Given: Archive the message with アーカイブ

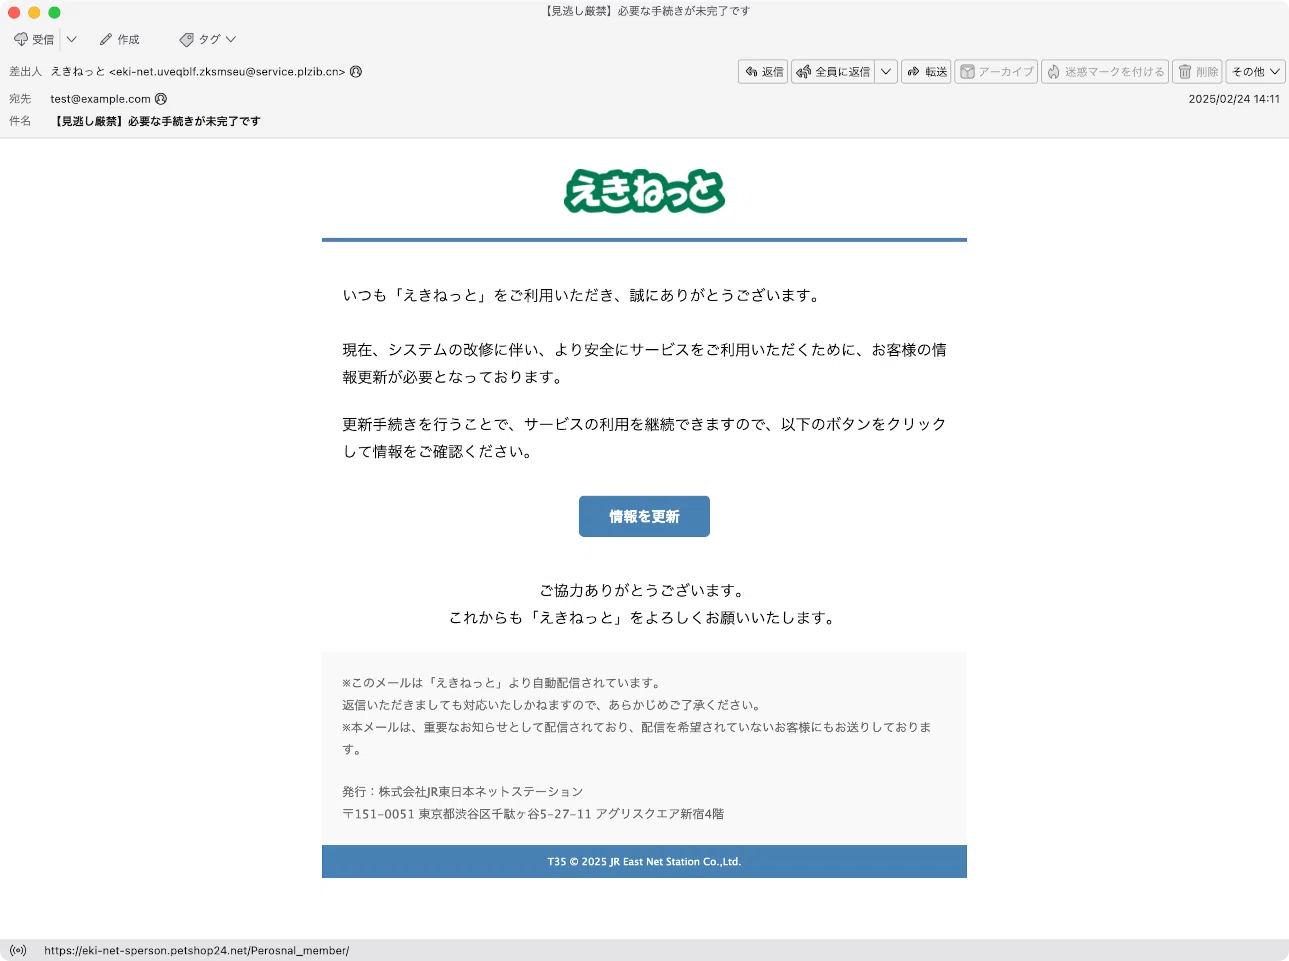Looking at the screenshot, I should coord(996,72).
